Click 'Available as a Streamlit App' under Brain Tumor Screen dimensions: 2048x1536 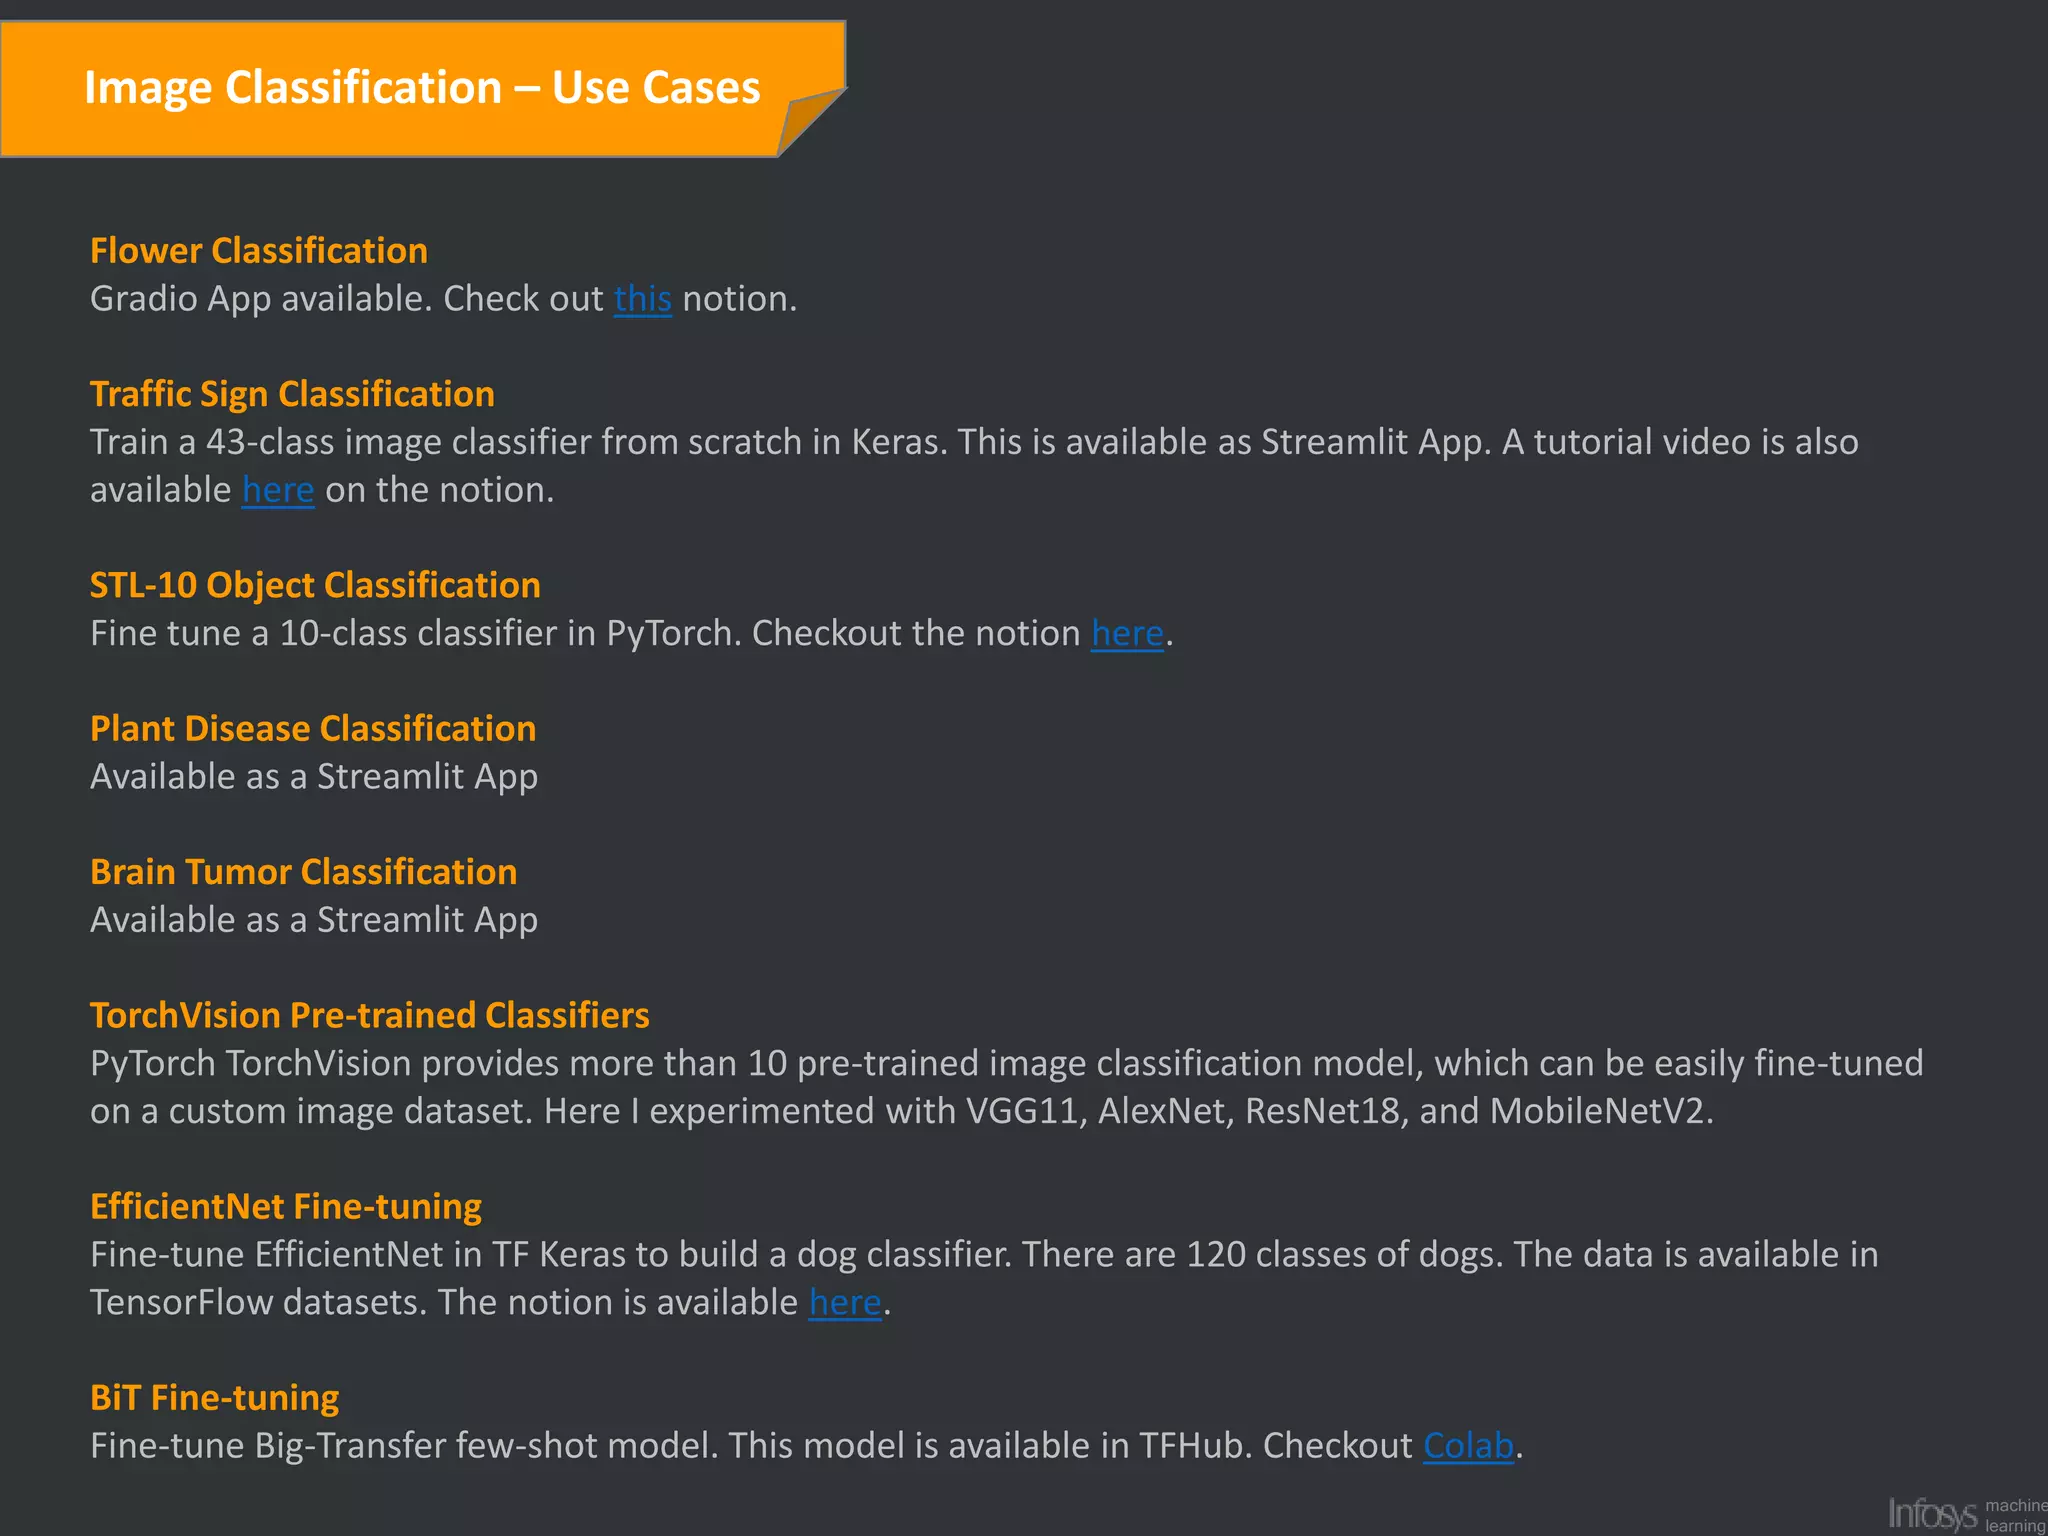point(314,920)
